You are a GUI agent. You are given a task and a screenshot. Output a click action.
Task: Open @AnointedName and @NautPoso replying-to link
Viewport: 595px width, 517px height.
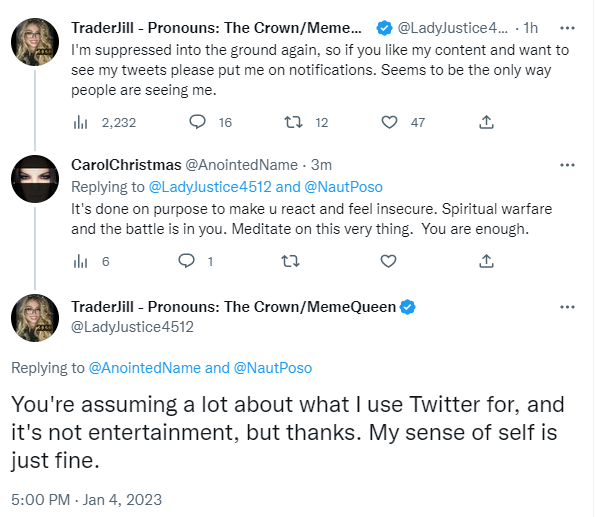(x=200, y=368)
